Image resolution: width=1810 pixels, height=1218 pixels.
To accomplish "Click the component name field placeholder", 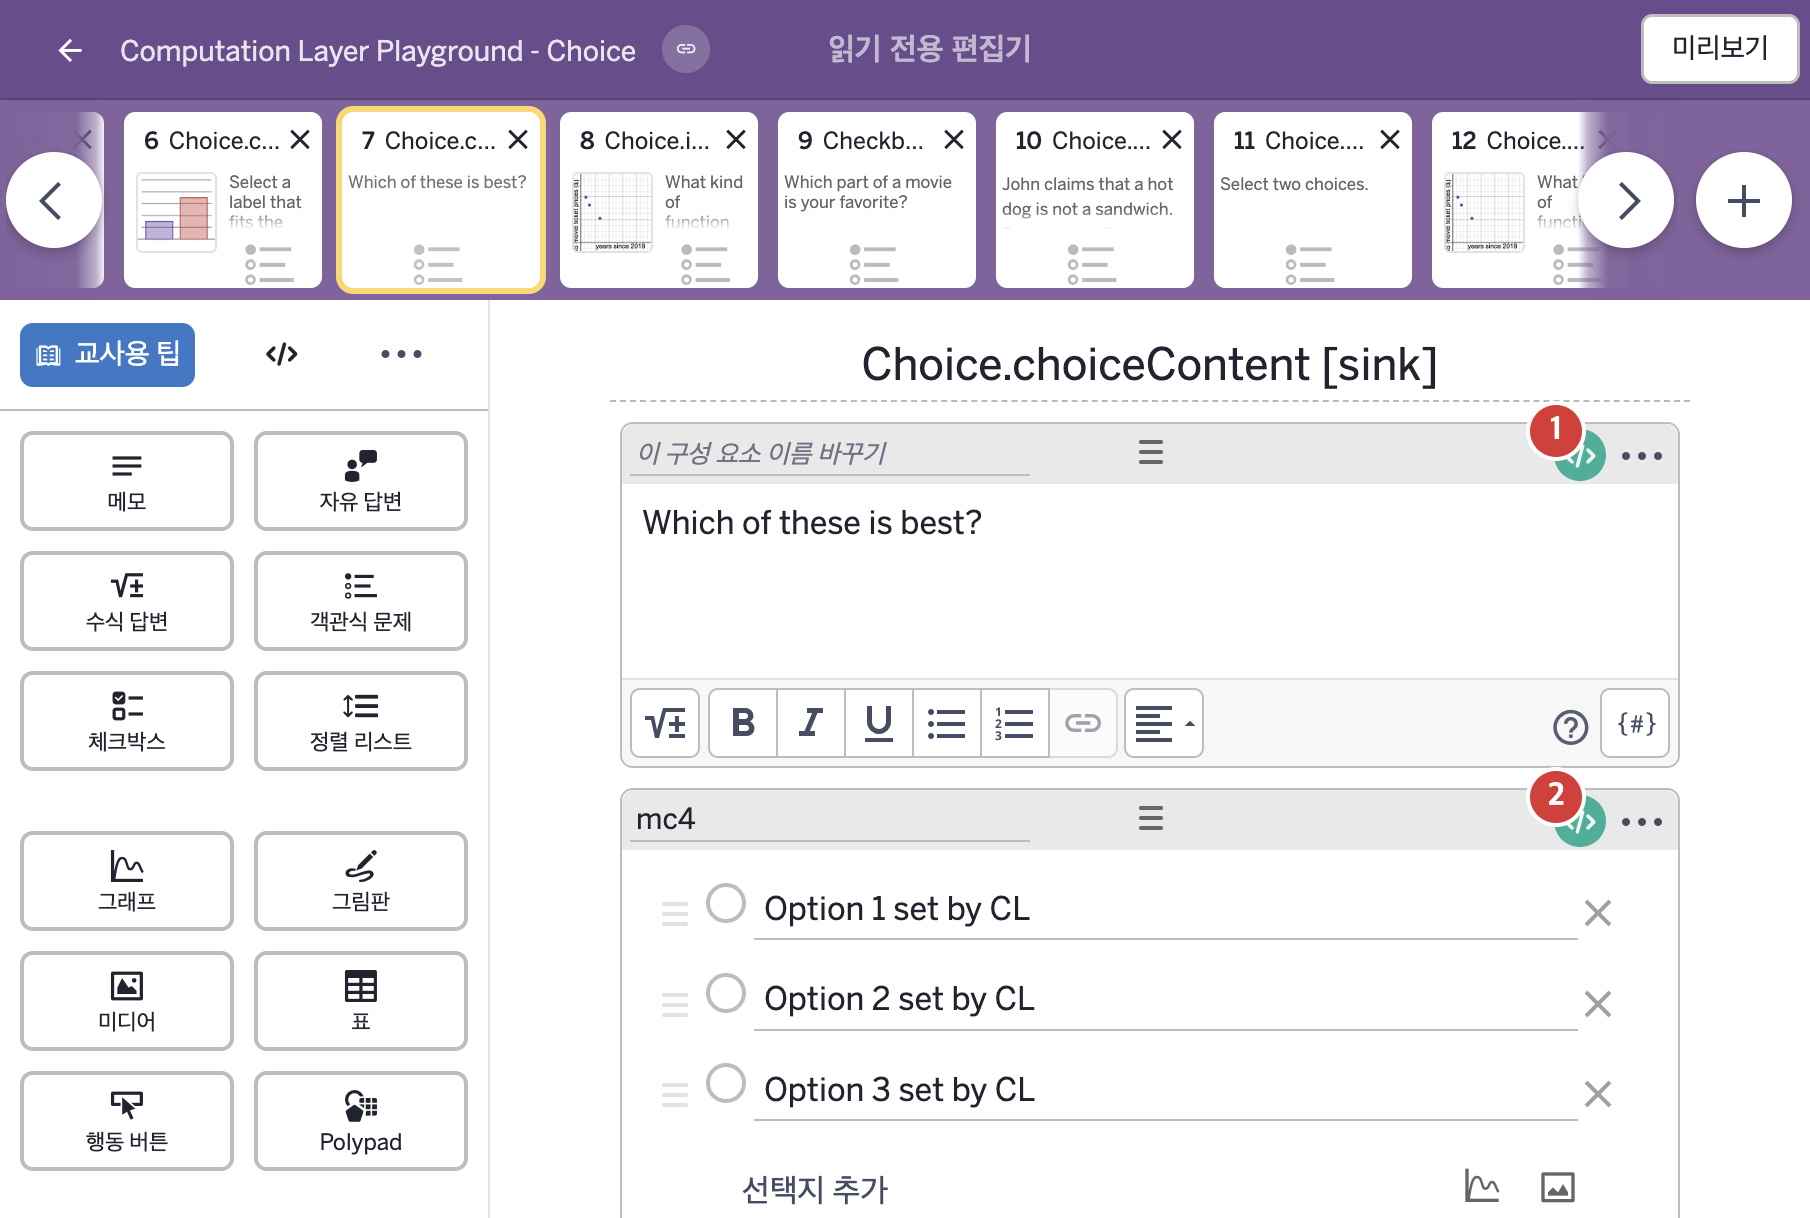I will [832, 453].
